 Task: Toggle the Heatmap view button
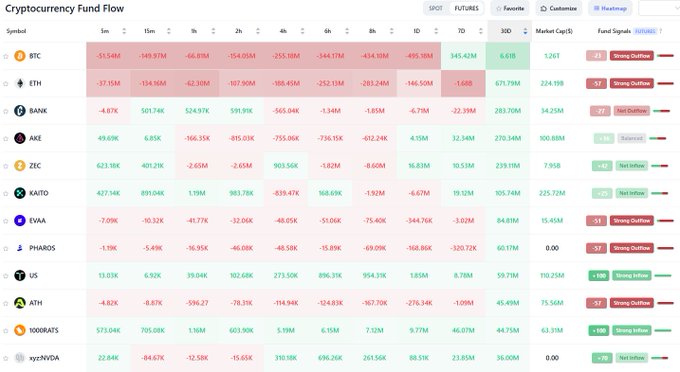pyautogui.click(x=610, y=8)
